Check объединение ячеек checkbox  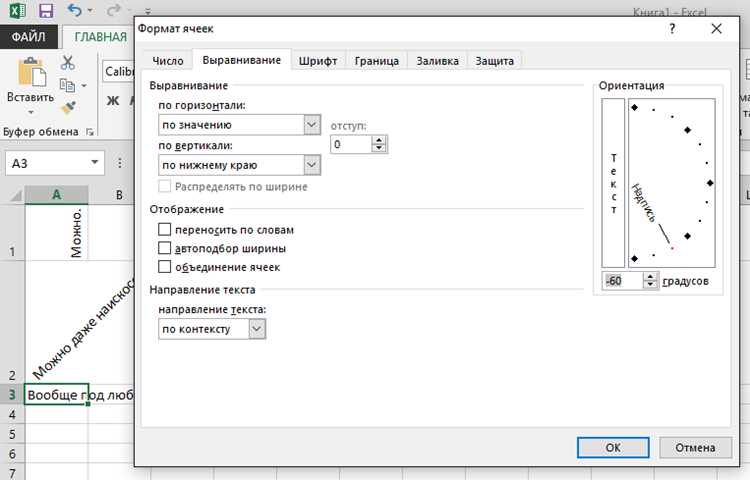164,267
